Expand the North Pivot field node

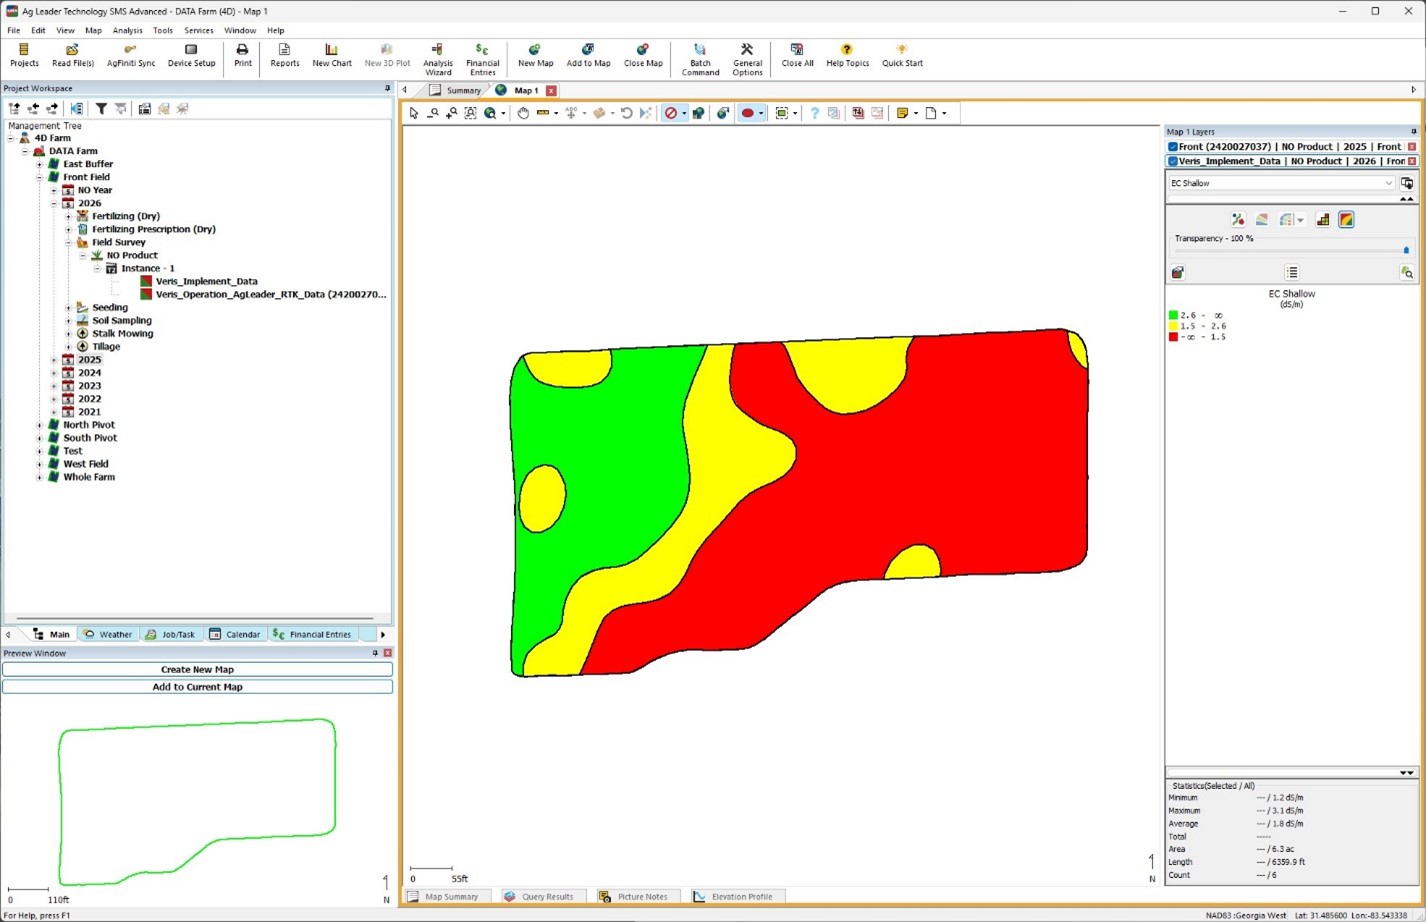coord(39,425)
